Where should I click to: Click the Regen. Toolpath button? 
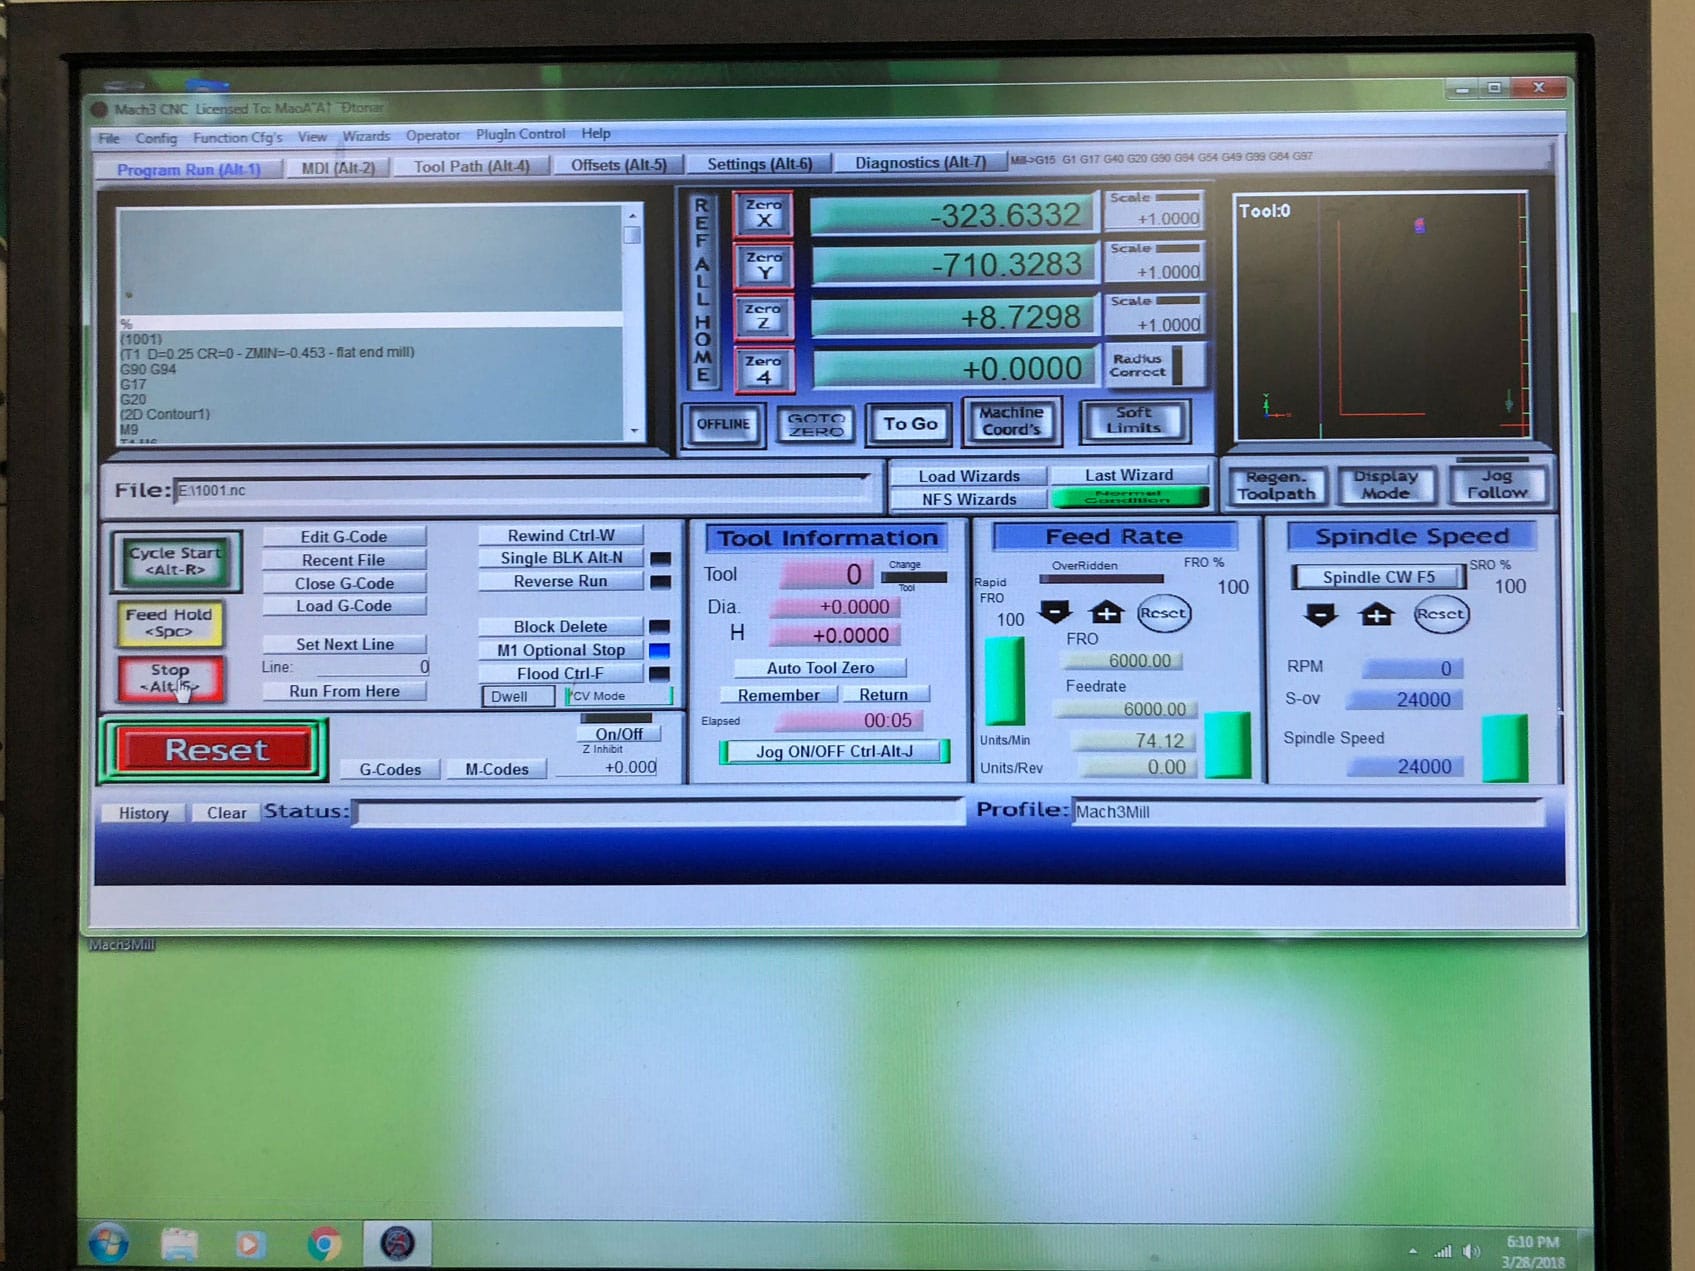coord(1276,485)
